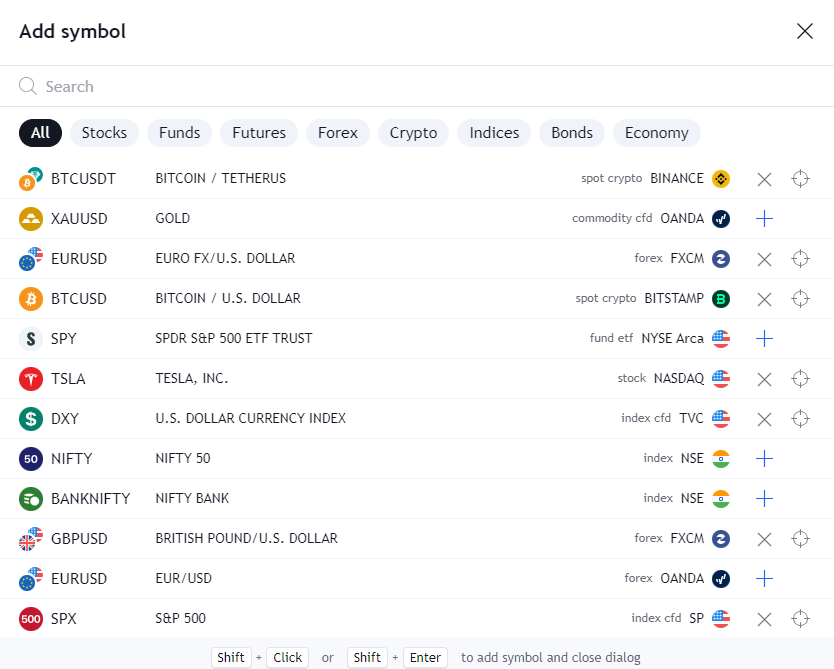Reveal BTCUSDT symbol with target icon
Image resolution: width=834 pixels, height=669 pixels.
click(800, 179)
